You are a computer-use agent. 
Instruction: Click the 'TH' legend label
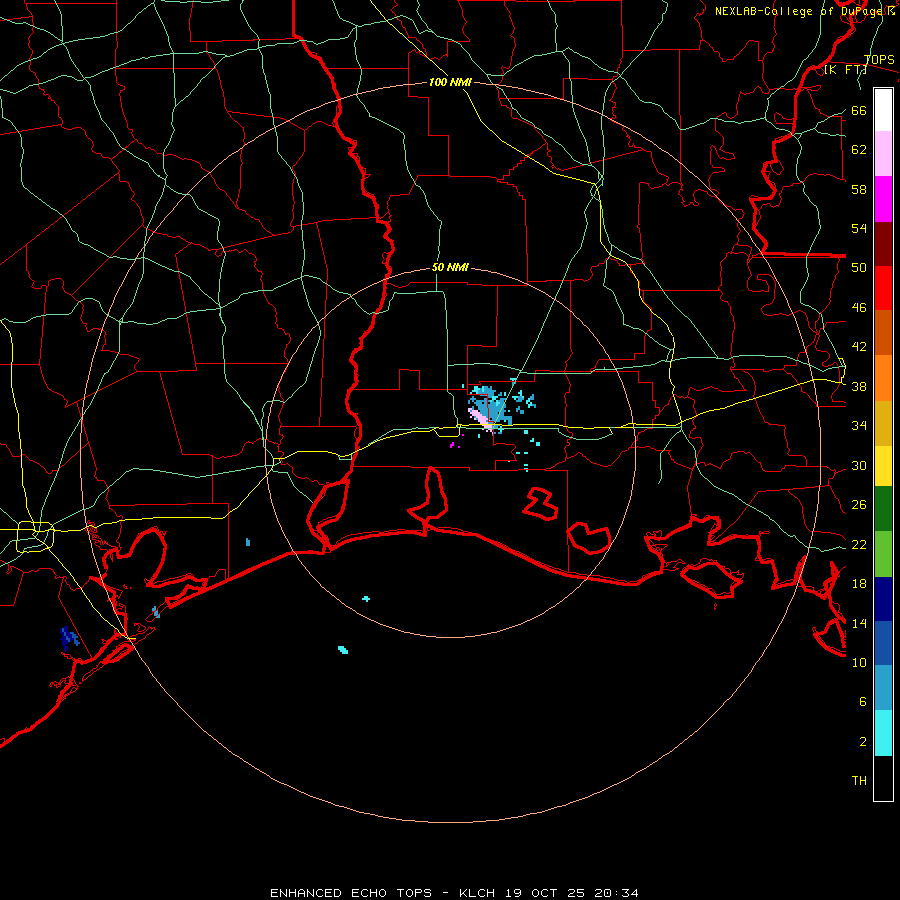coord(859,780)
